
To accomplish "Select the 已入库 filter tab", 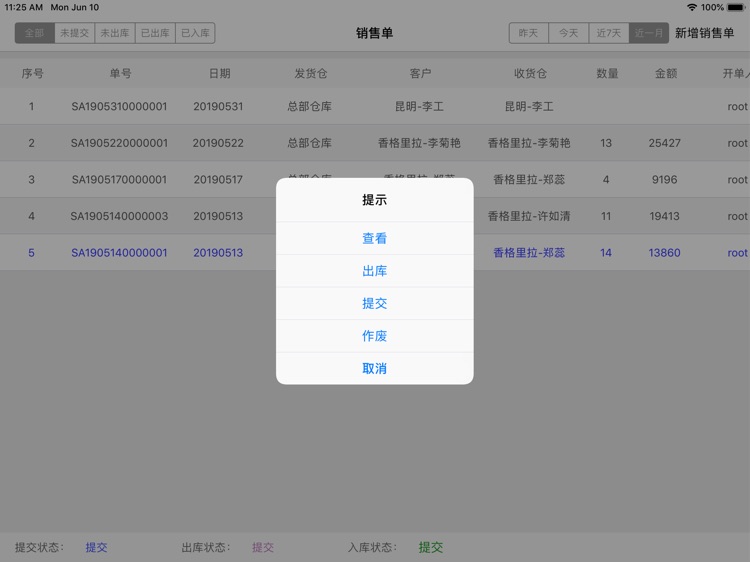I will [195, 33].
